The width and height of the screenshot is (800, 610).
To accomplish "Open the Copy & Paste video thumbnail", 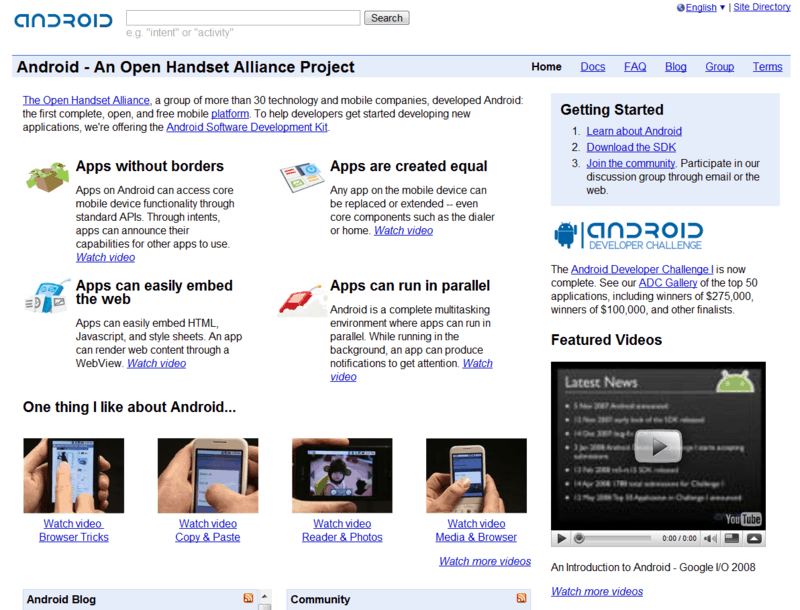I will [208, 475].
